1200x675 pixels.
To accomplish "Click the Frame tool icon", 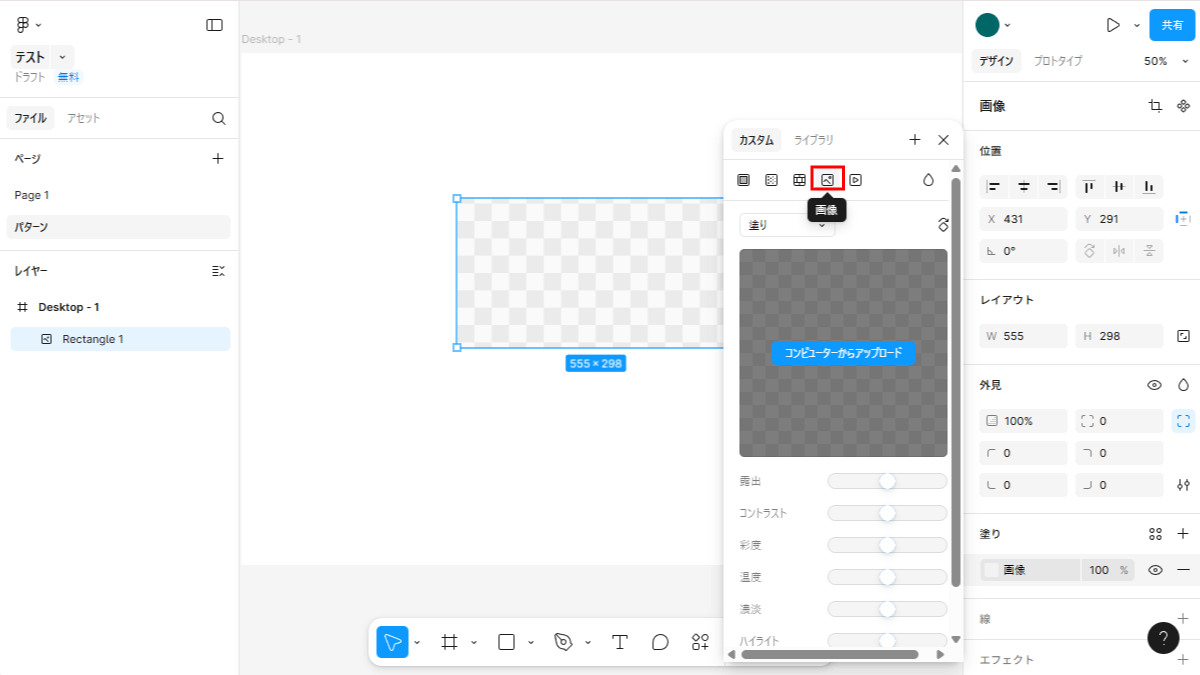I will coord(450,642).
